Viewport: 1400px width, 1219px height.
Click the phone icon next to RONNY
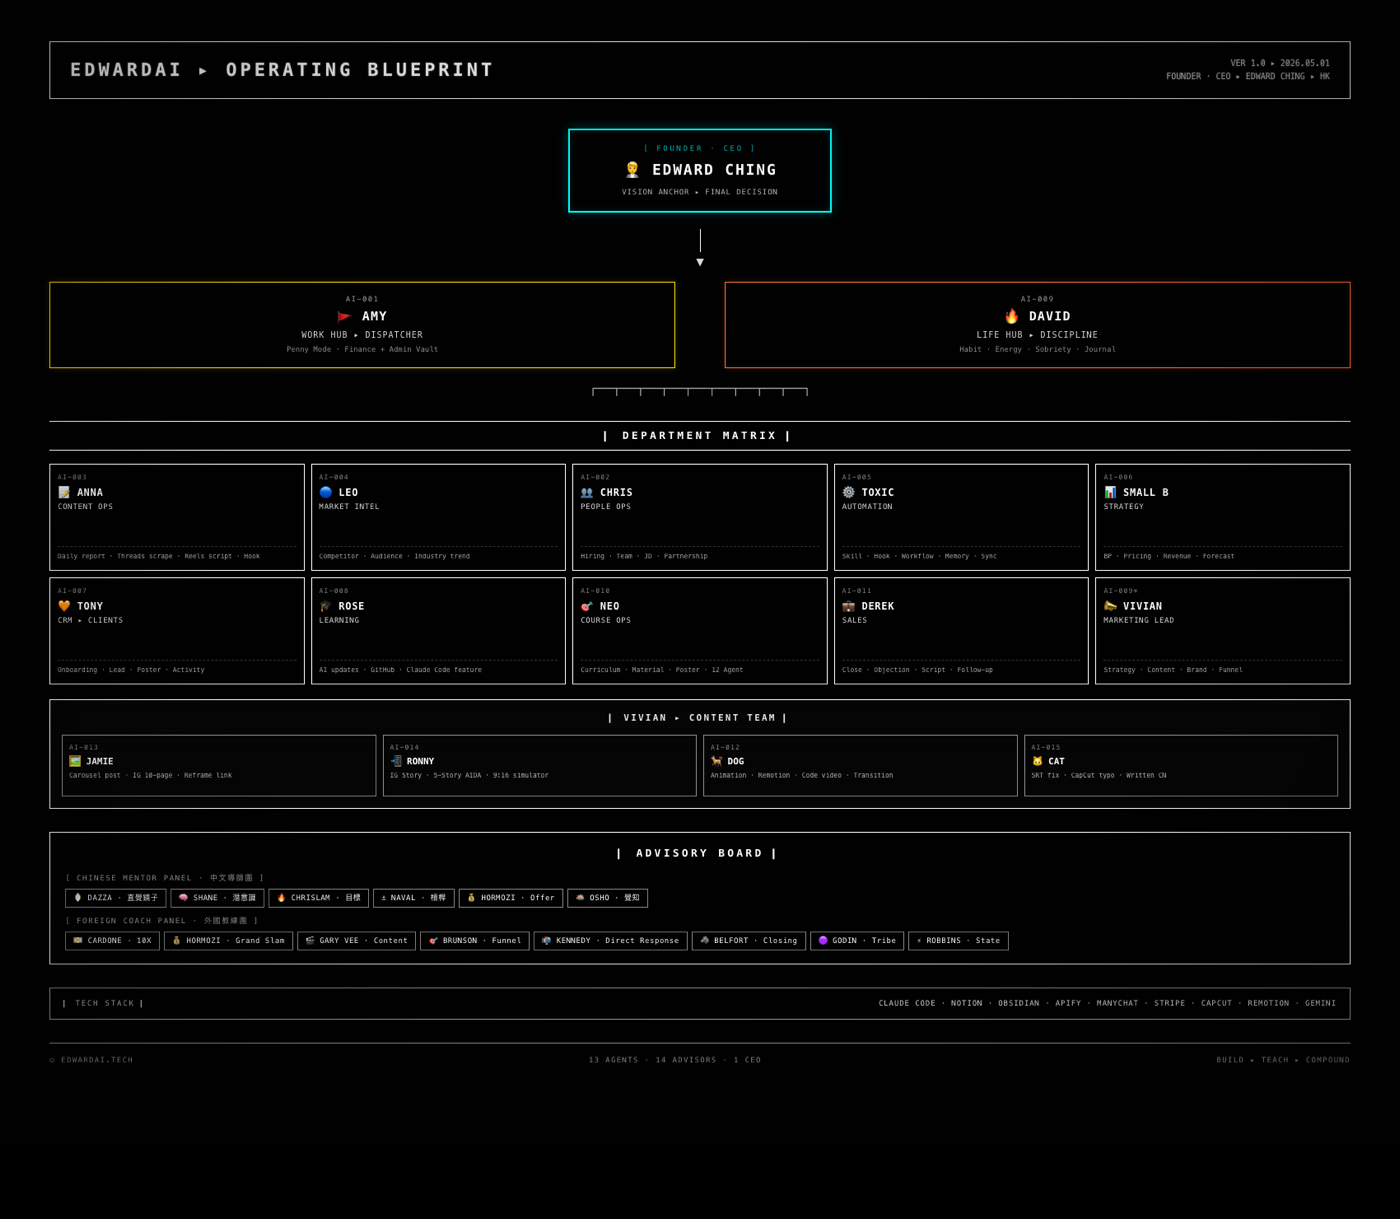point(396,761)
